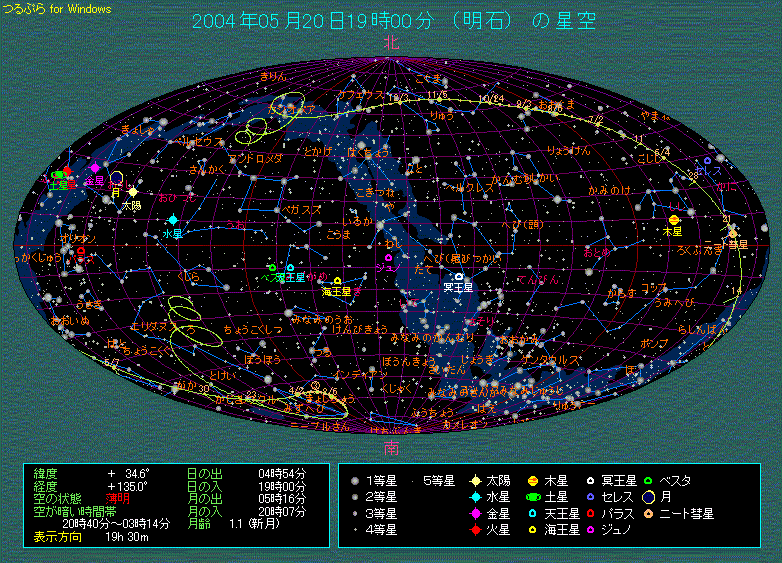
Task: Select the つるぷら for Windows title text
Action: tap(57, 8)
